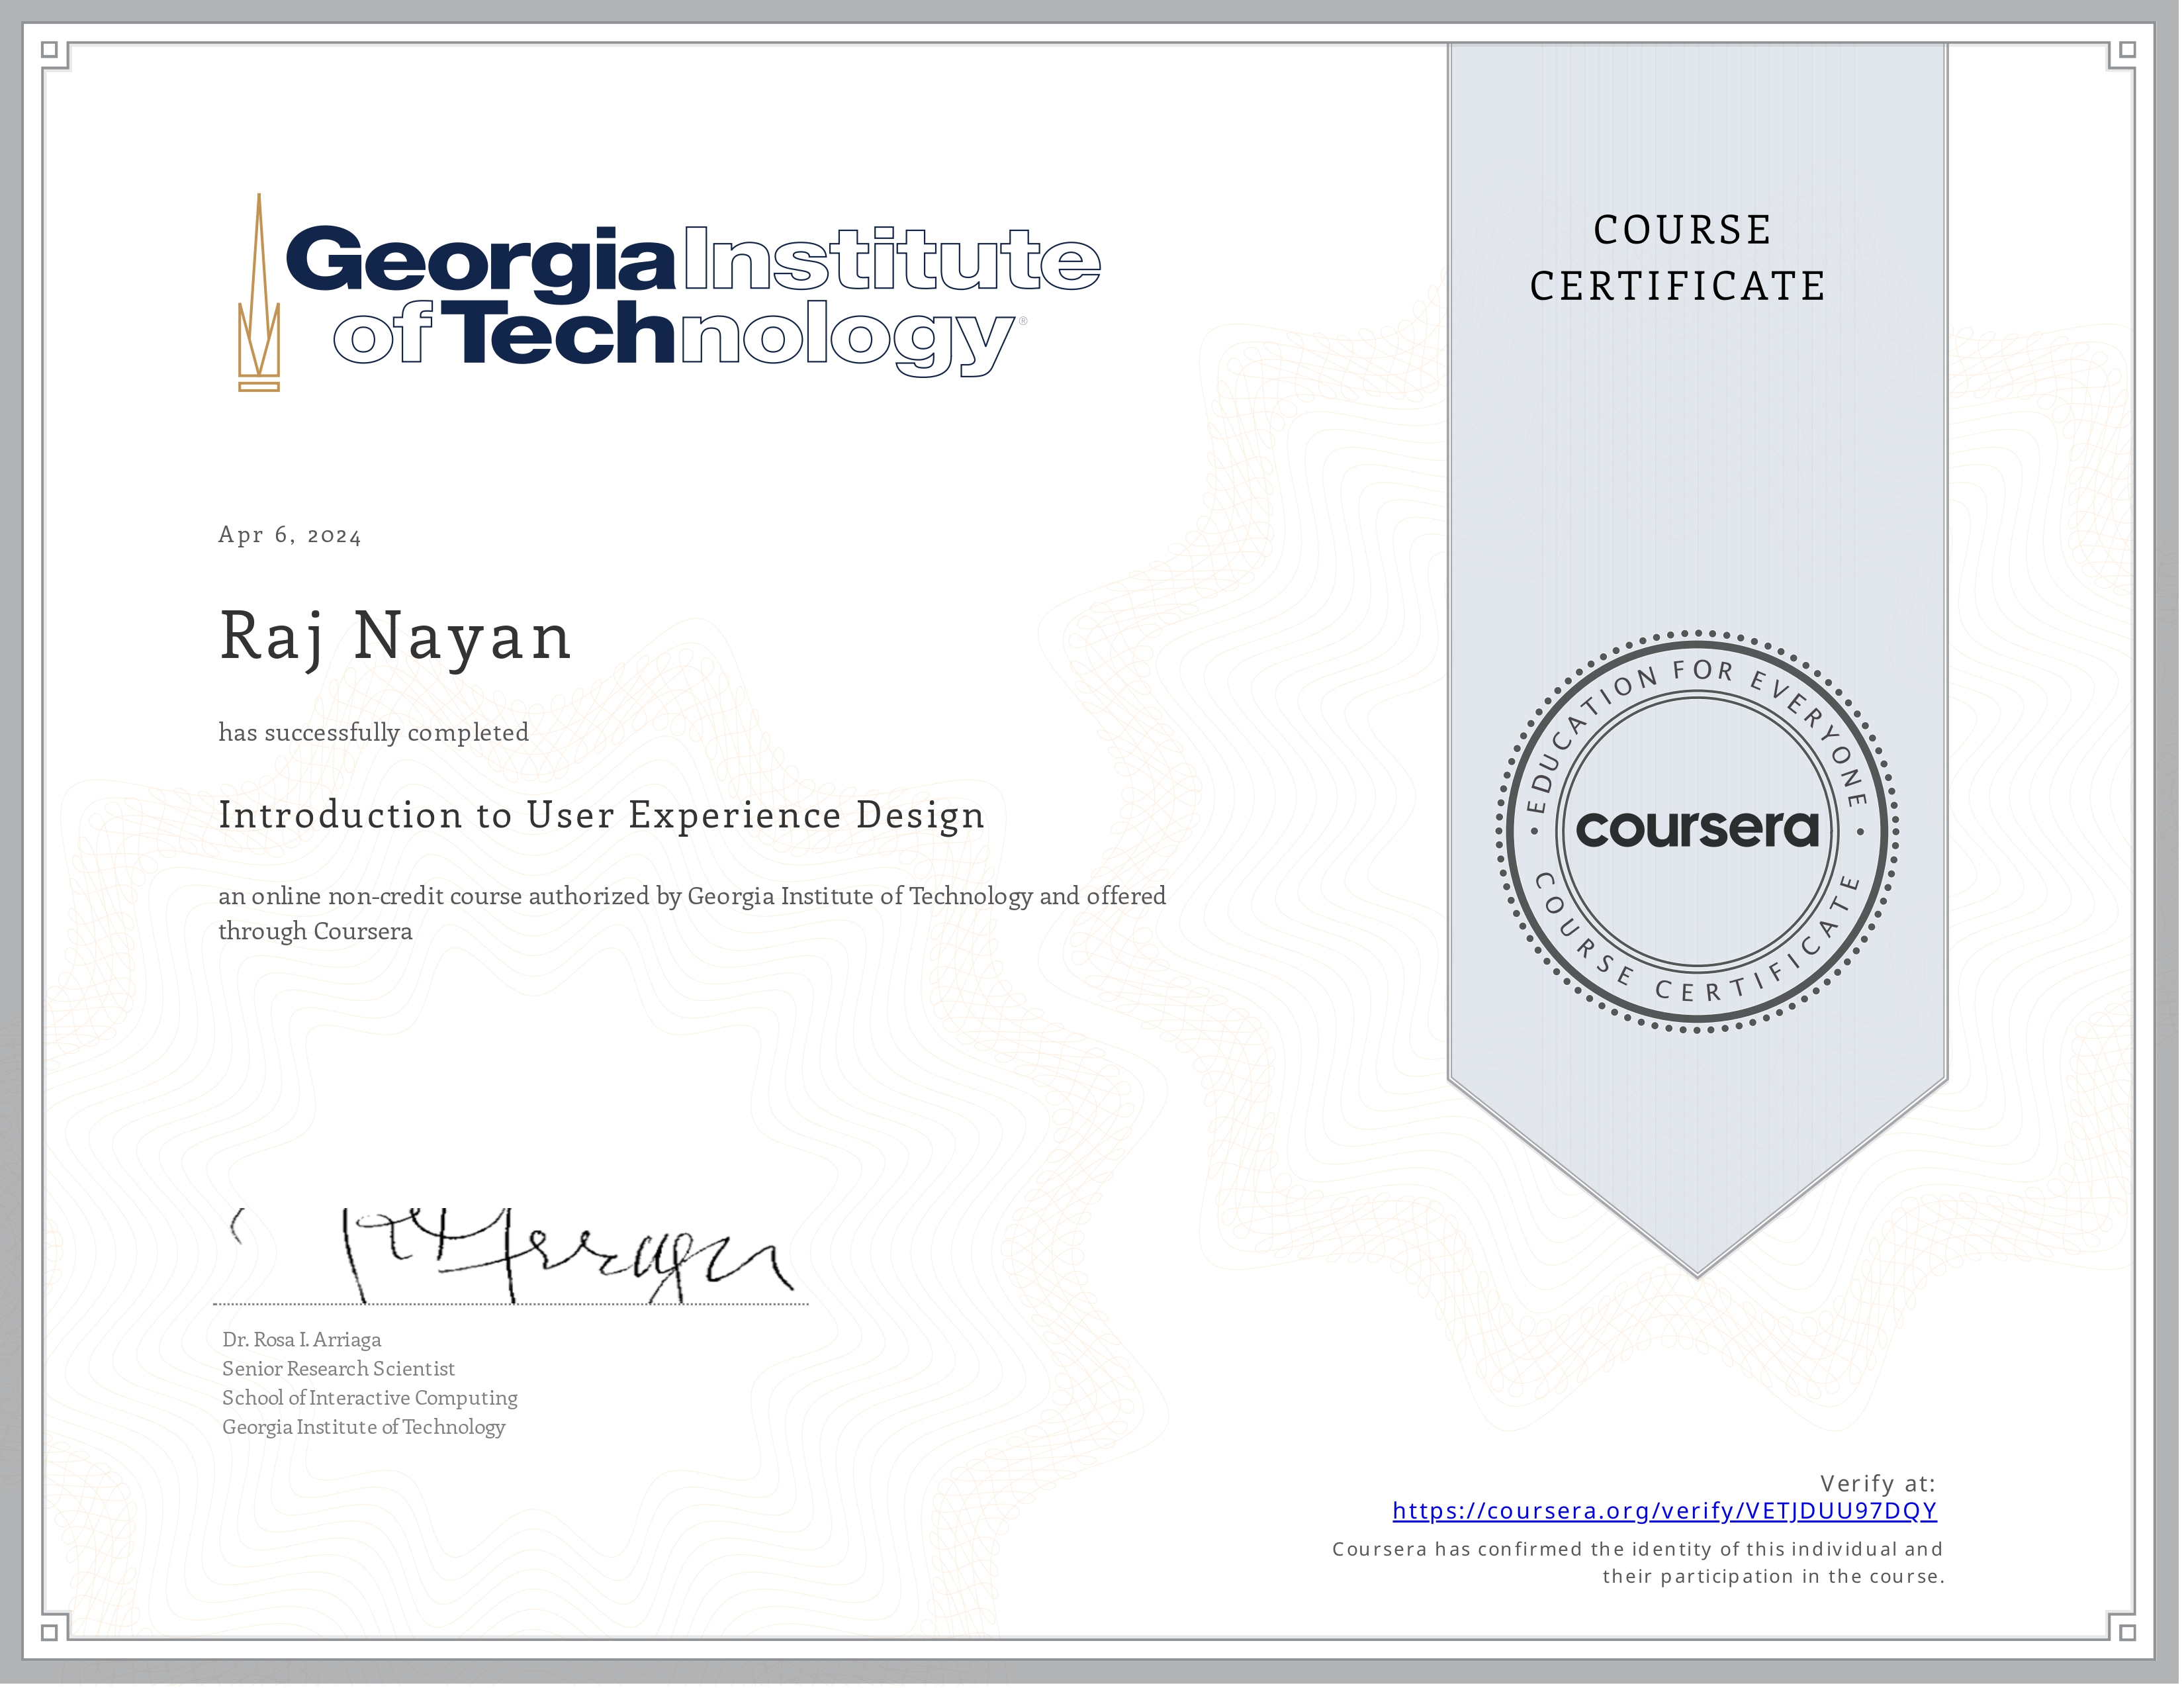Click the date Apr 6, 2024
The width and height of the screenshot is (2184, 1688).
pos(290,535)
